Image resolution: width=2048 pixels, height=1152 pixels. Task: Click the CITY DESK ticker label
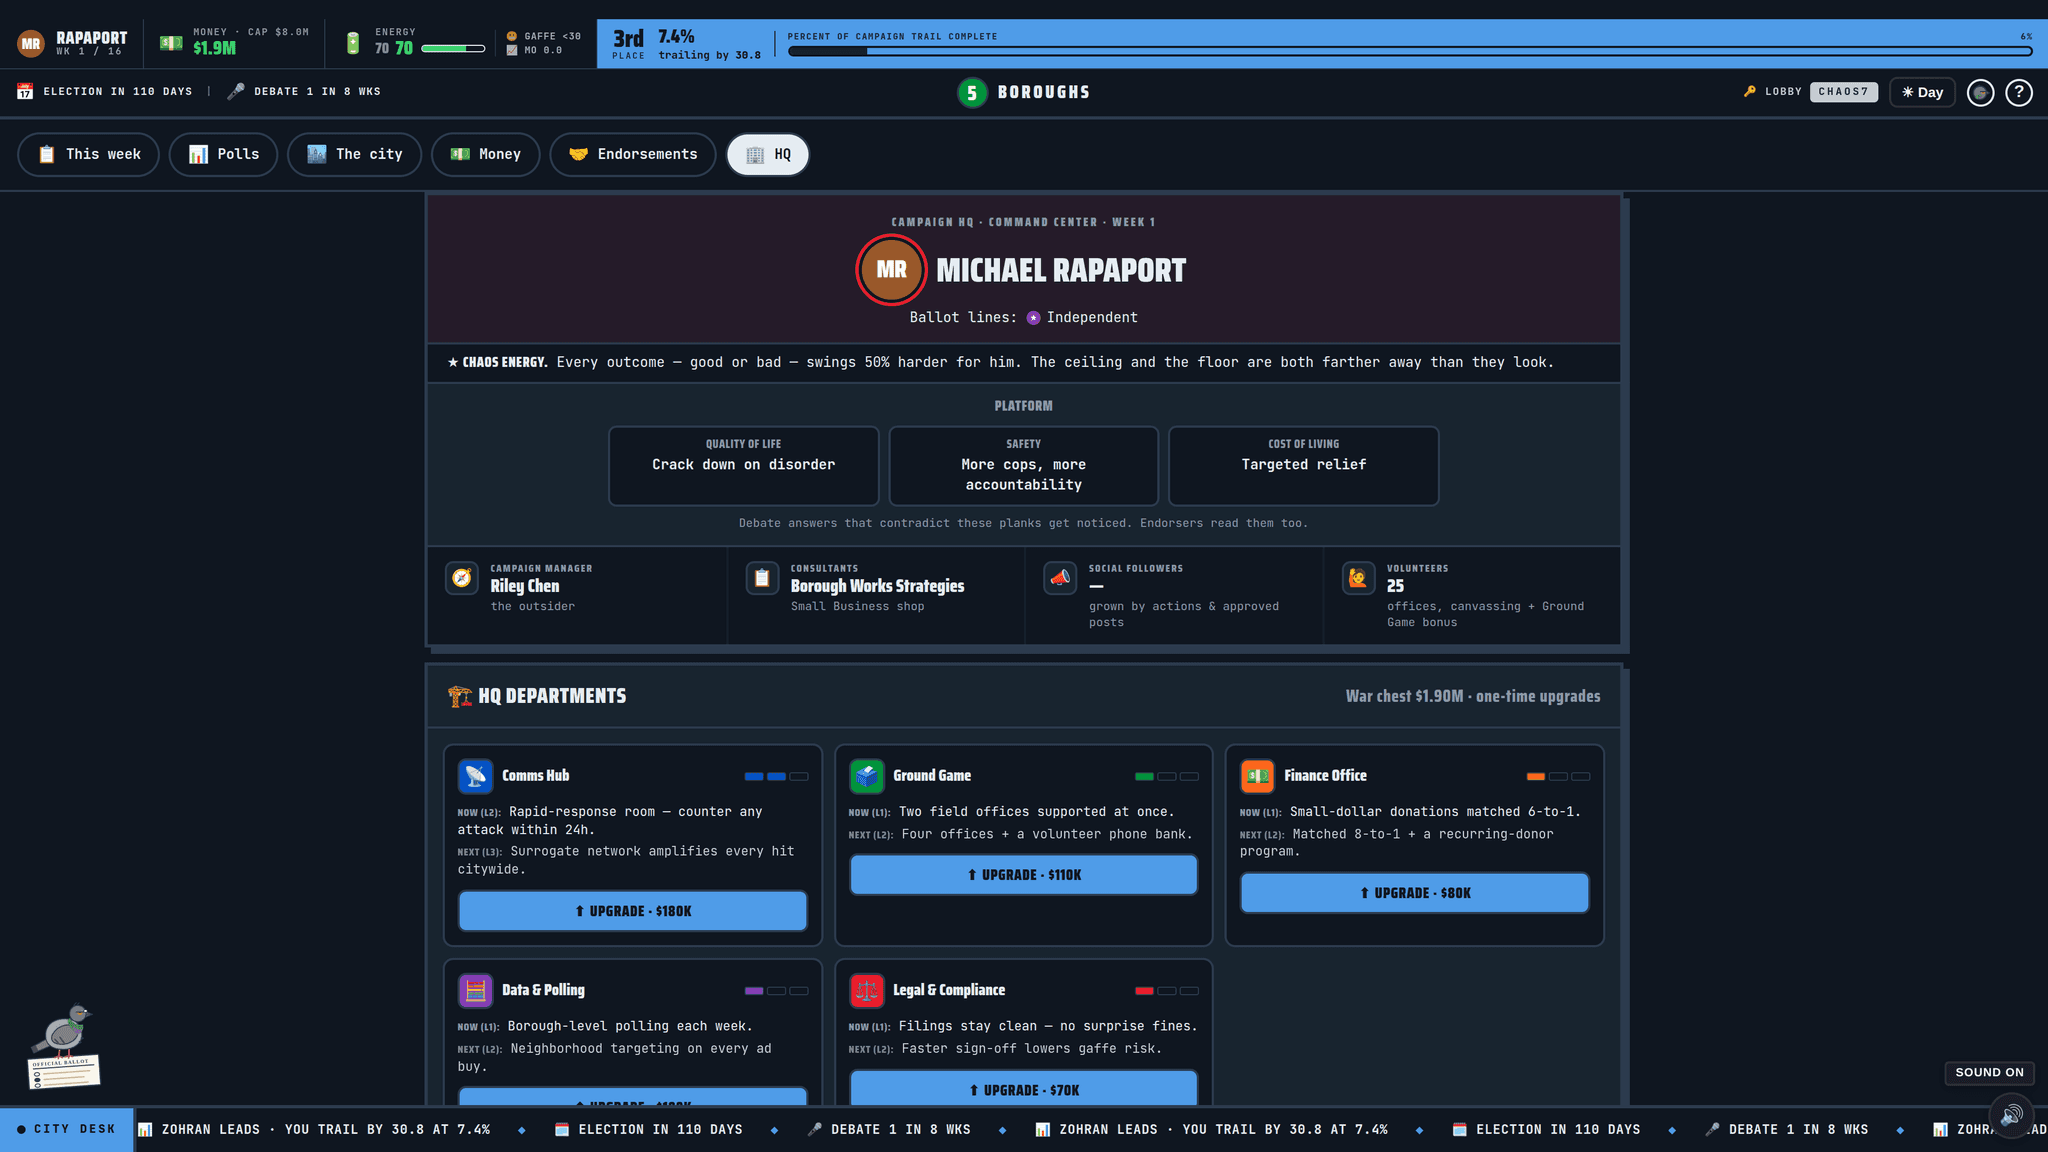click(66, 1129)
